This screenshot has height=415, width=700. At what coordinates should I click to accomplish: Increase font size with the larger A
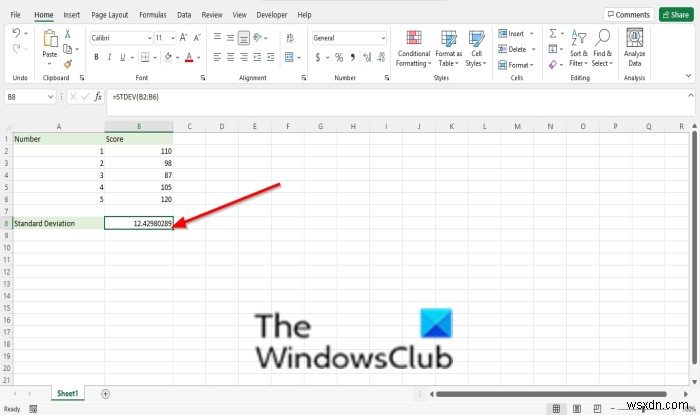click(x=183, y=38)
